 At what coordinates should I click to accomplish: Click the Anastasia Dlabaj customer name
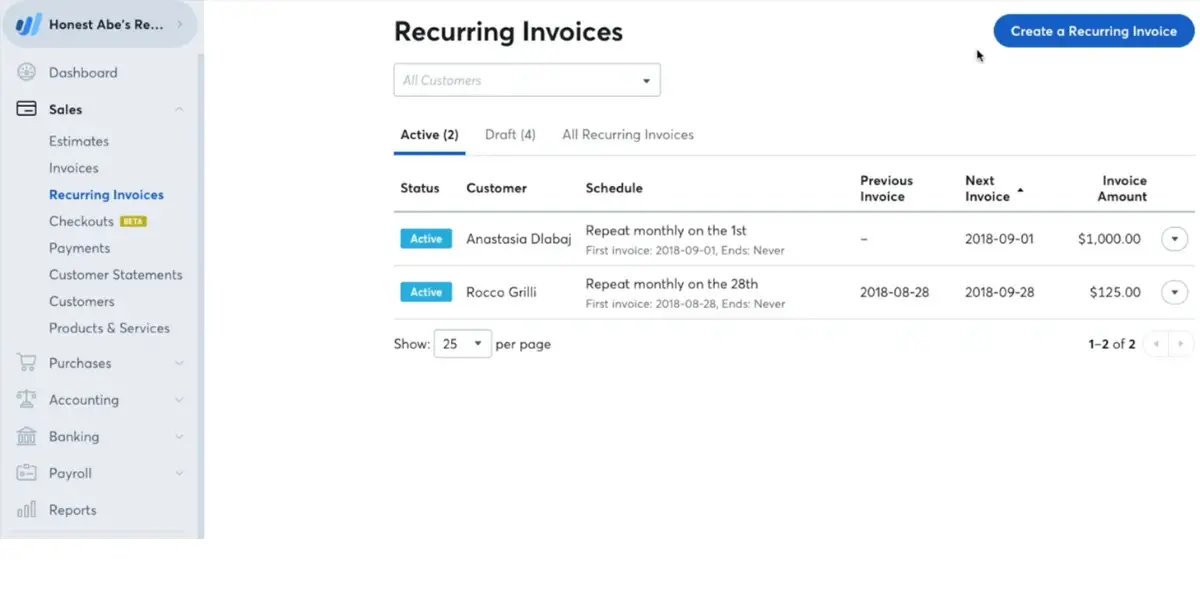tap(519, 239)
